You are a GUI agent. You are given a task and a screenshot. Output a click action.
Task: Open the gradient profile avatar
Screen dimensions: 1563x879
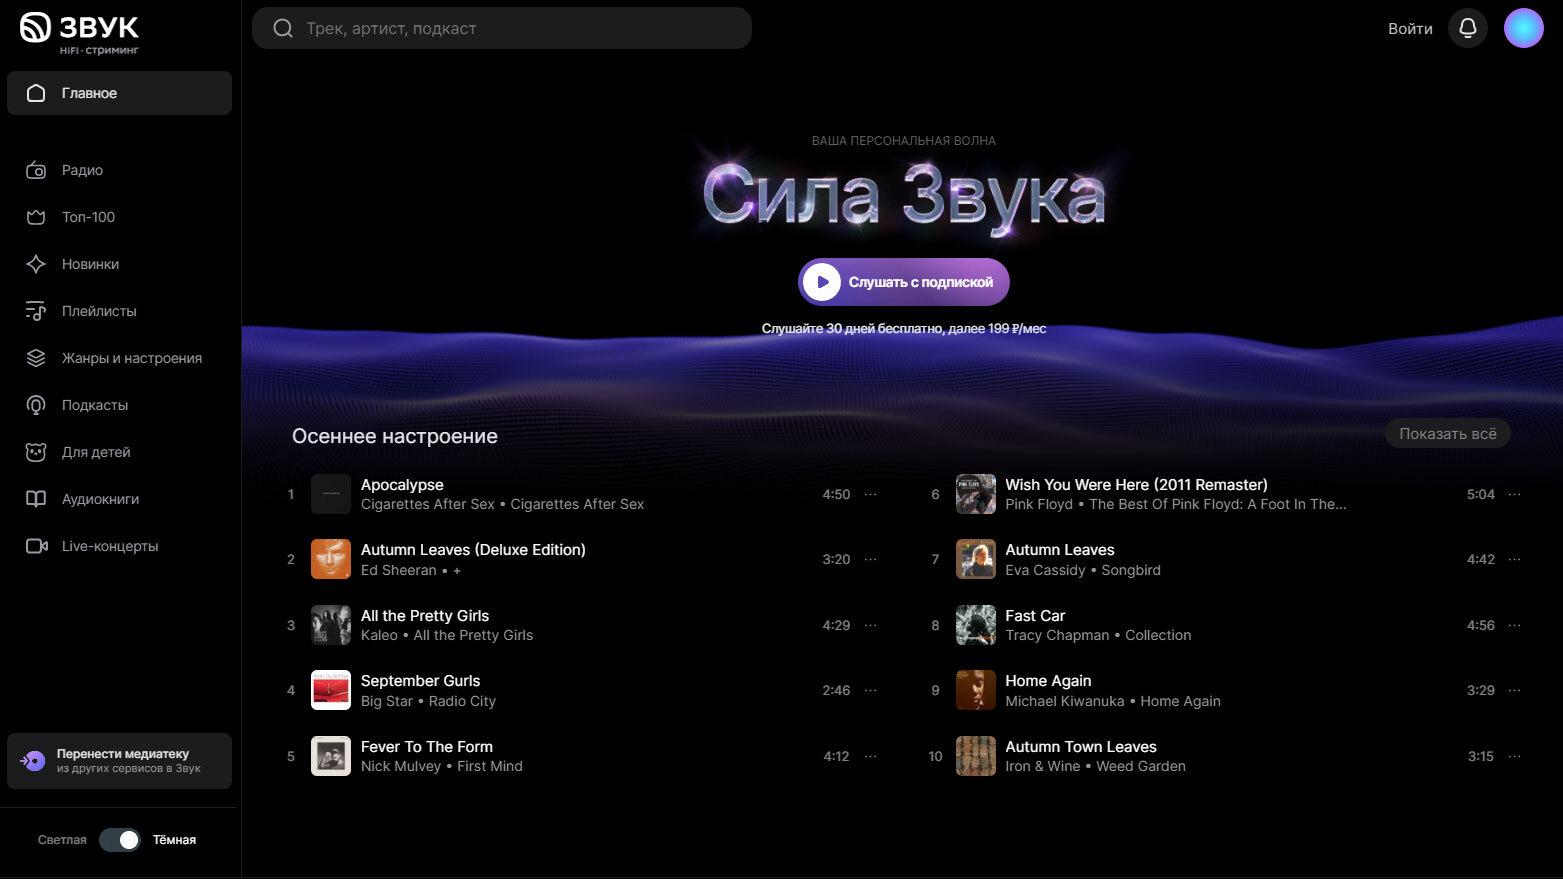(1523, 28)
